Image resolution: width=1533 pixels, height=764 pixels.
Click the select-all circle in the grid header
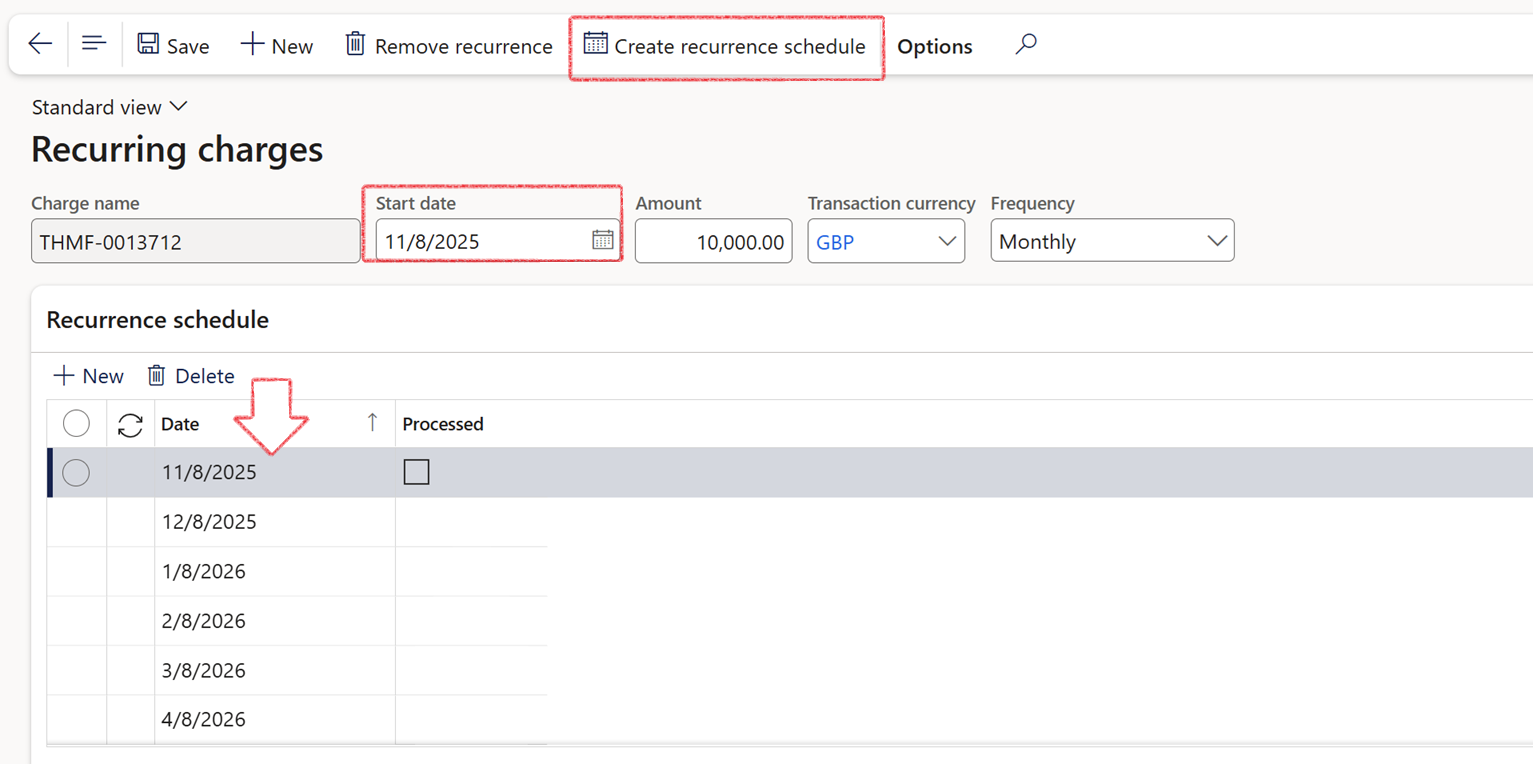click(x=76, y=423)
